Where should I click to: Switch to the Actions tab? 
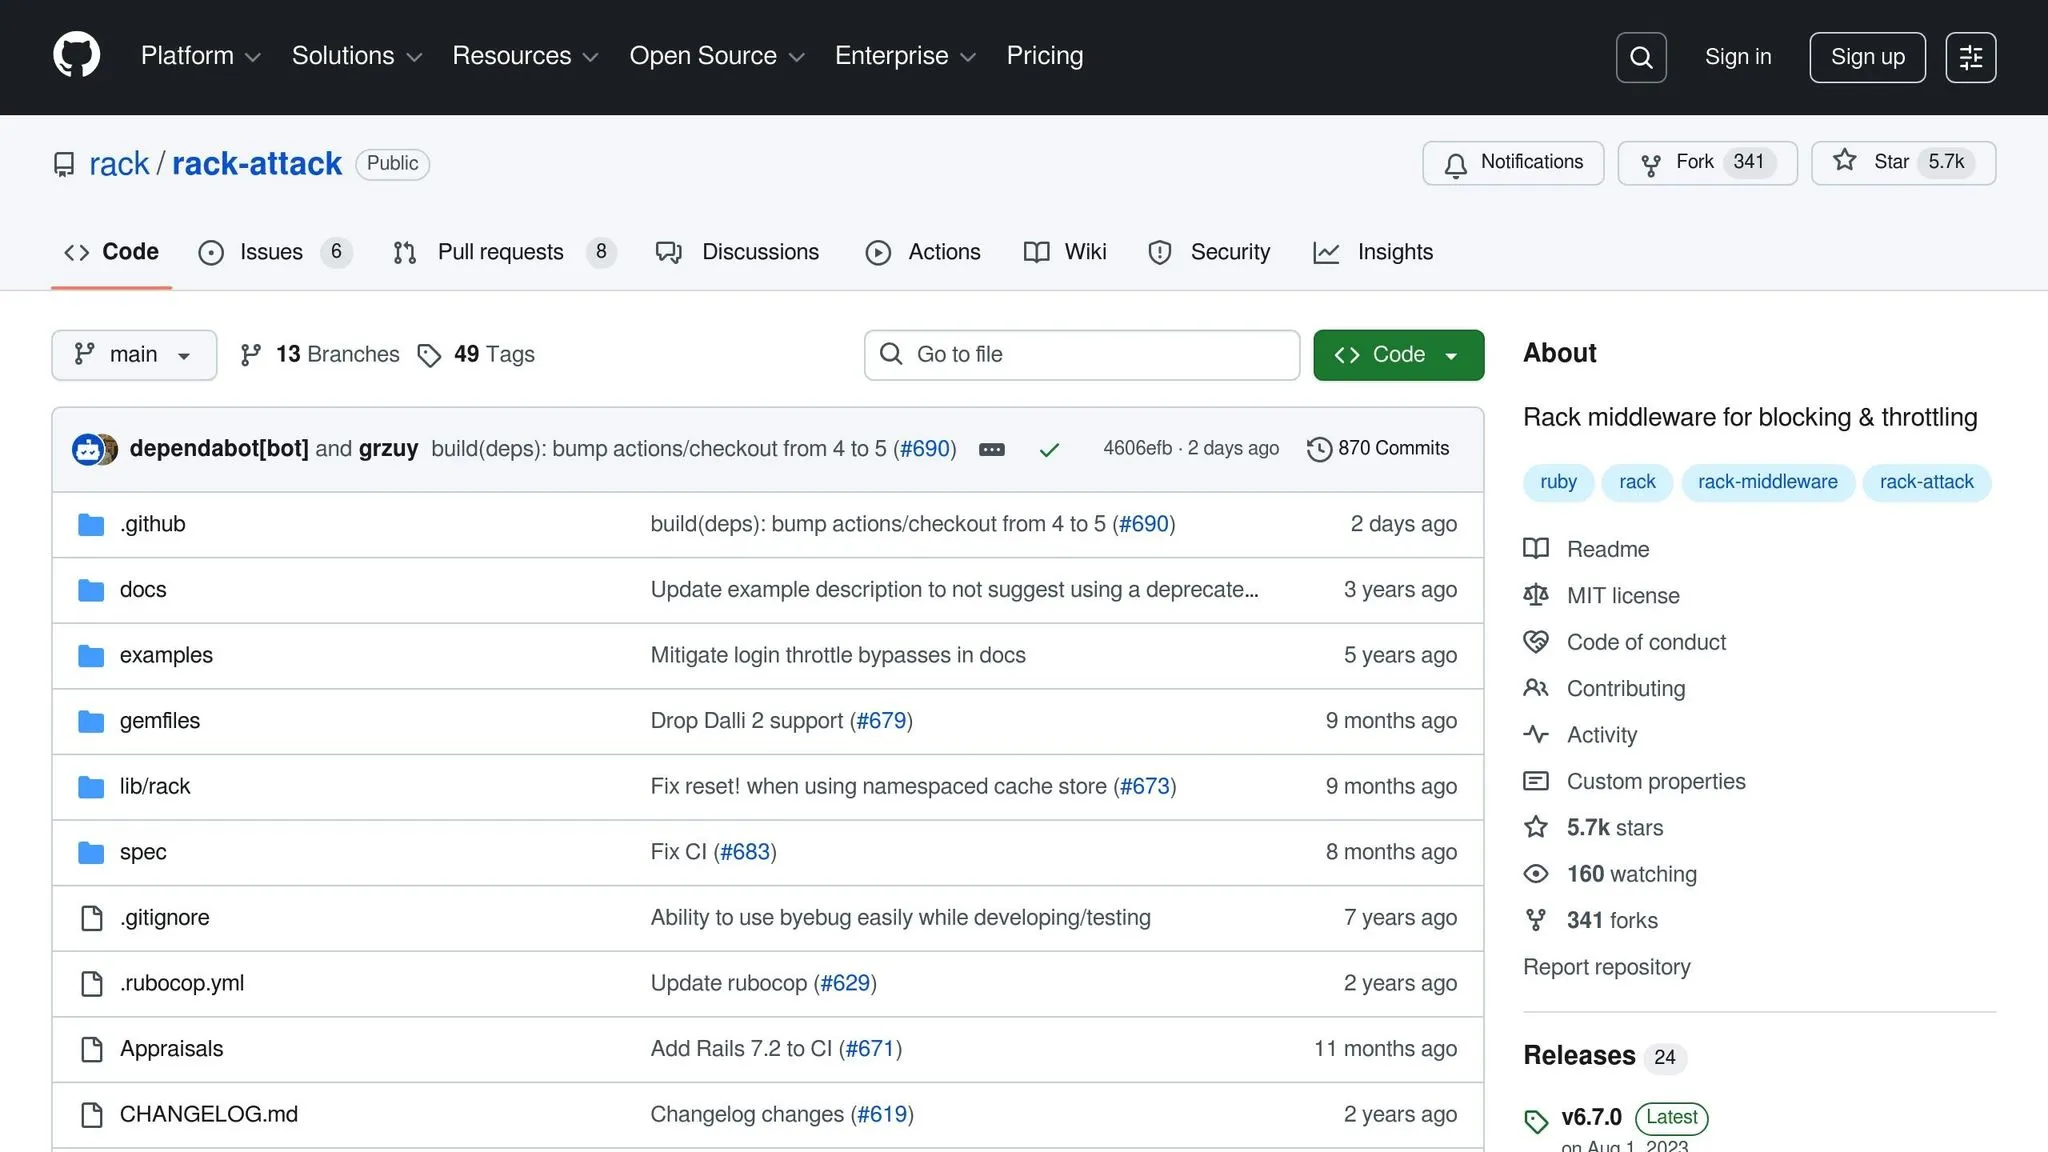tap(923, 253)
